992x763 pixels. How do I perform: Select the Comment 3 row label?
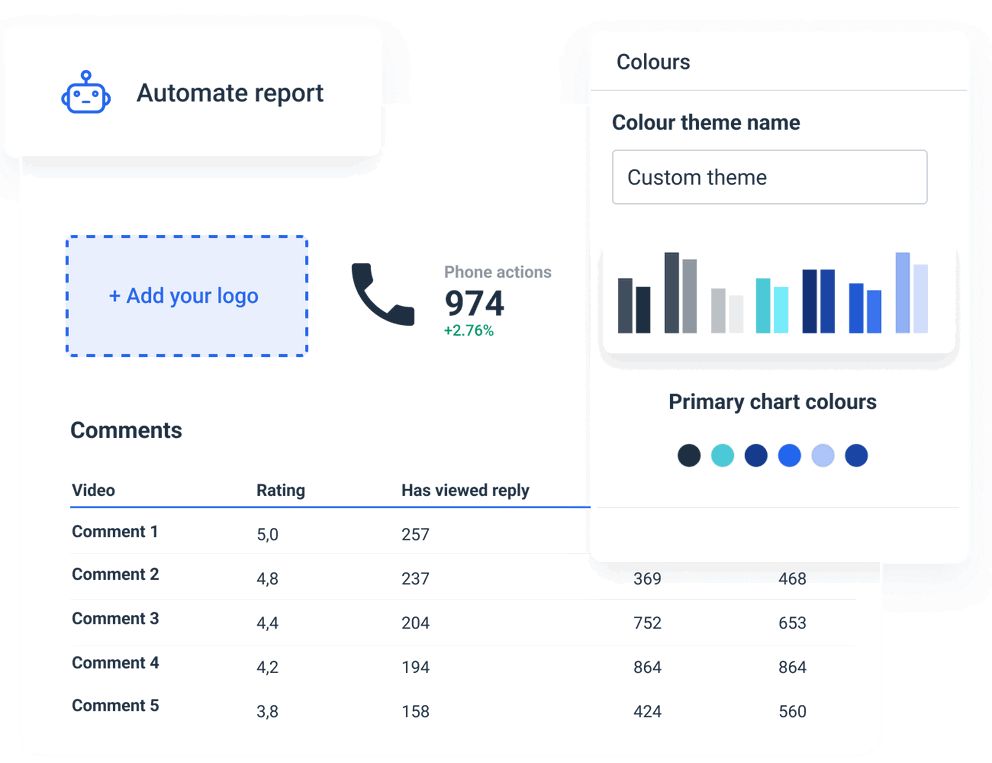point(115,619)
